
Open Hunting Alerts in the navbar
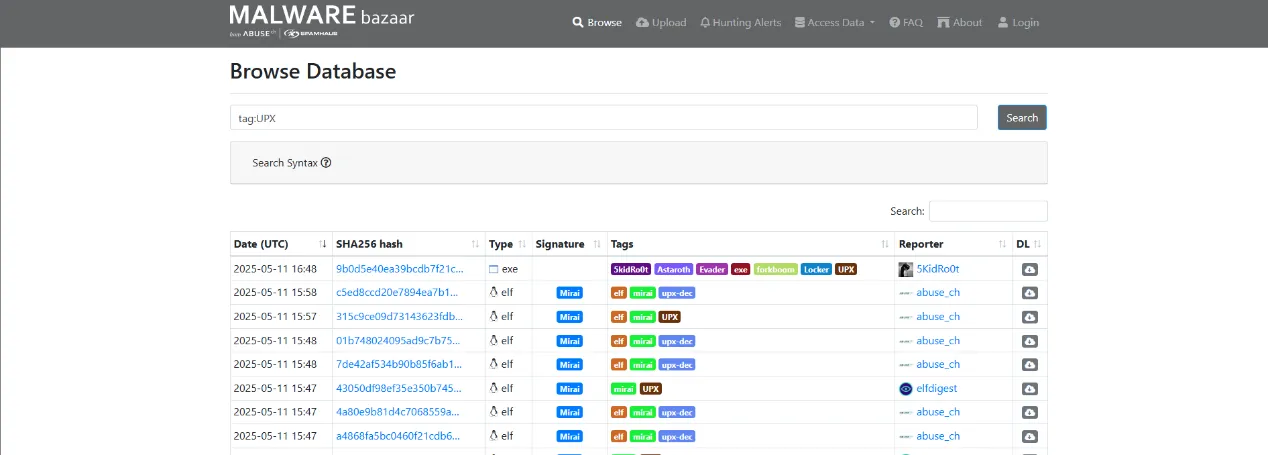(x=740, y=22)
